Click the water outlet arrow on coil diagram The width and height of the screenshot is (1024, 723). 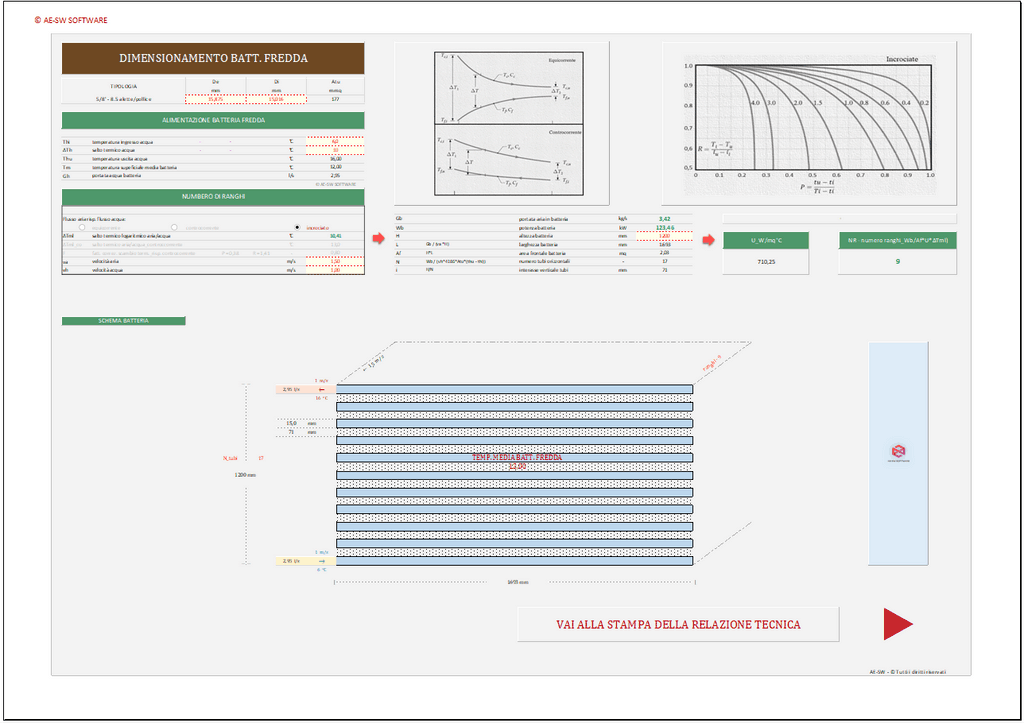pos(322,561)
